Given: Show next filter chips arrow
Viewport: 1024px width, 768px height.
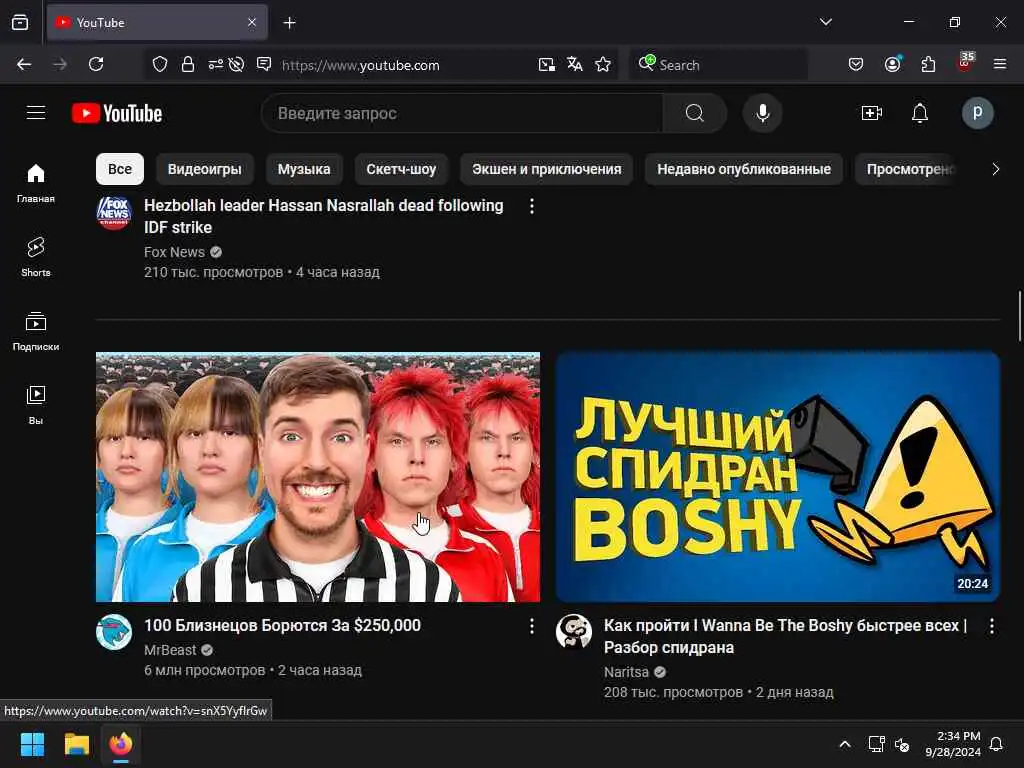Looking at the screenshot, I should pos(995,169).
